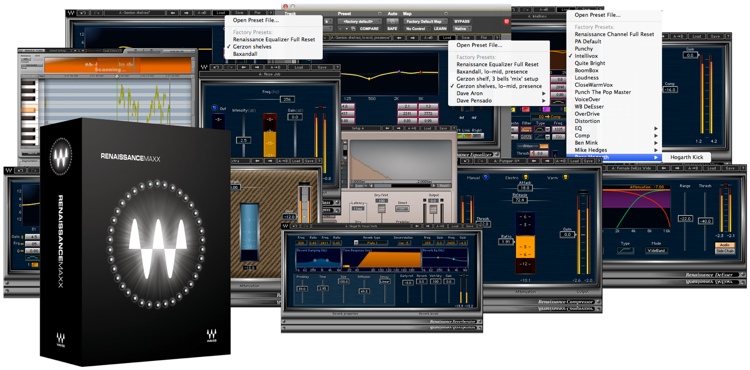
Task: Click the BYPASS button
Action: [462, 21]
